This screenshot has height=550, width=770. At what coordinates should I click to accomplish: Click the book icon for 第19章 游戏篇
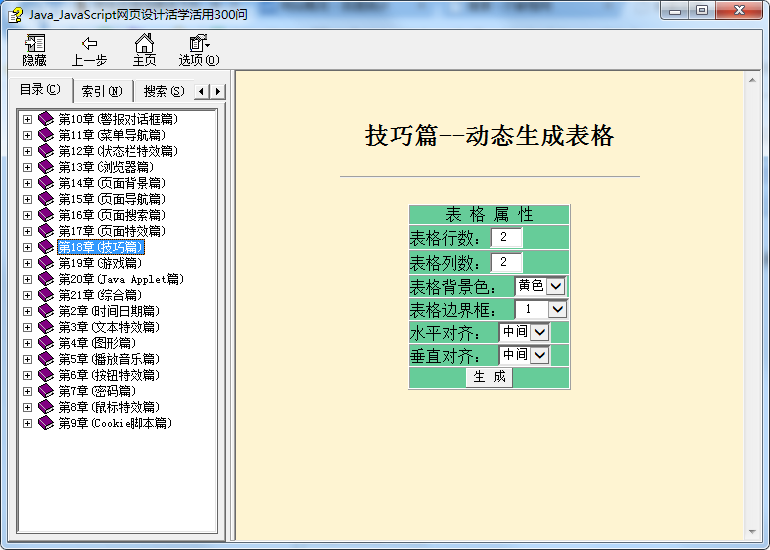click(x=46, y=263)
